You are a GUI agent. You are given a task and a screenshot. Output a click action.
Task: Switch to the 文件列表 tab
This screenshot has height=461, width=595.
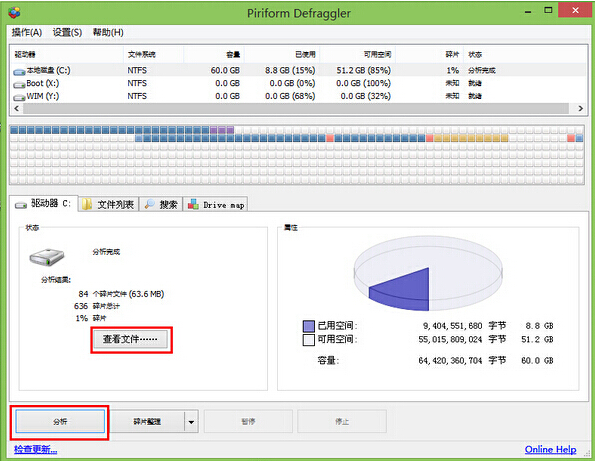pos(109,205)
